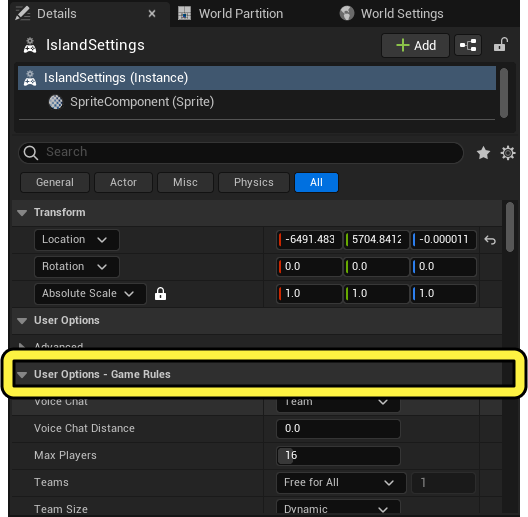Select the SpriteComponent (Sprite) item

tap(142, 102)
